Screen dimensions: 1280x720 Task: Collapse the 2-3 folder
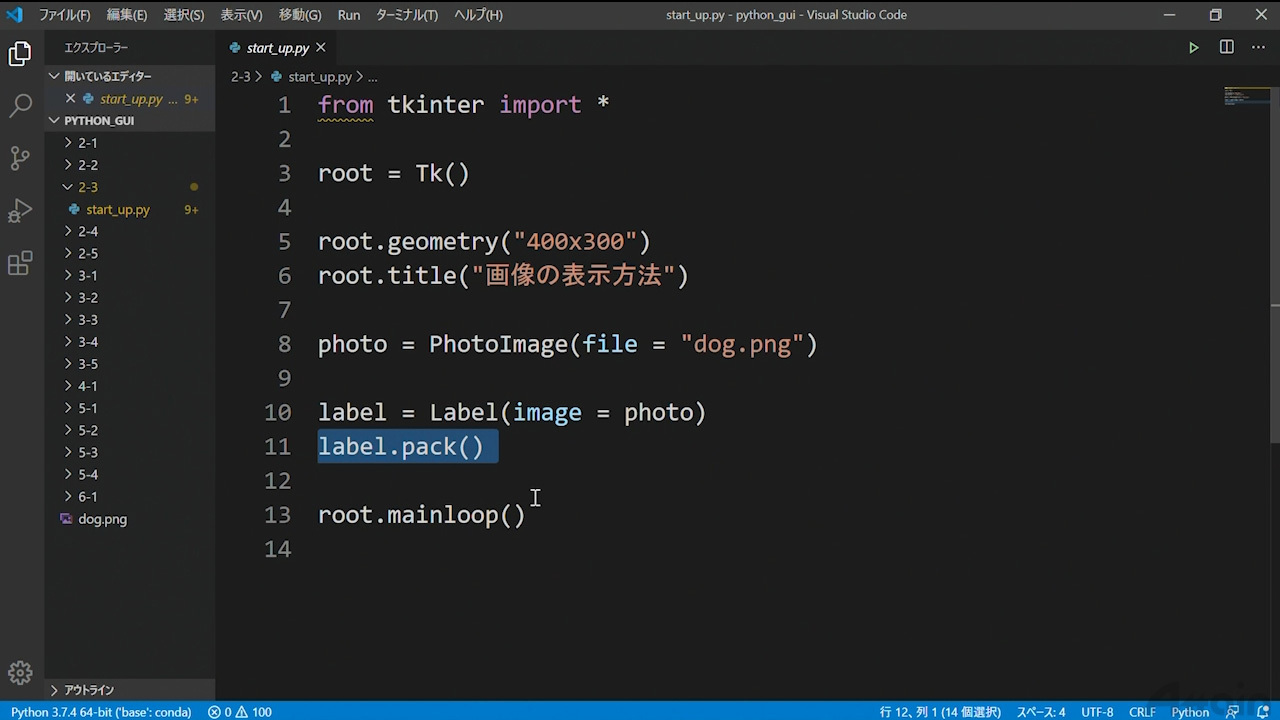(88, 187)
